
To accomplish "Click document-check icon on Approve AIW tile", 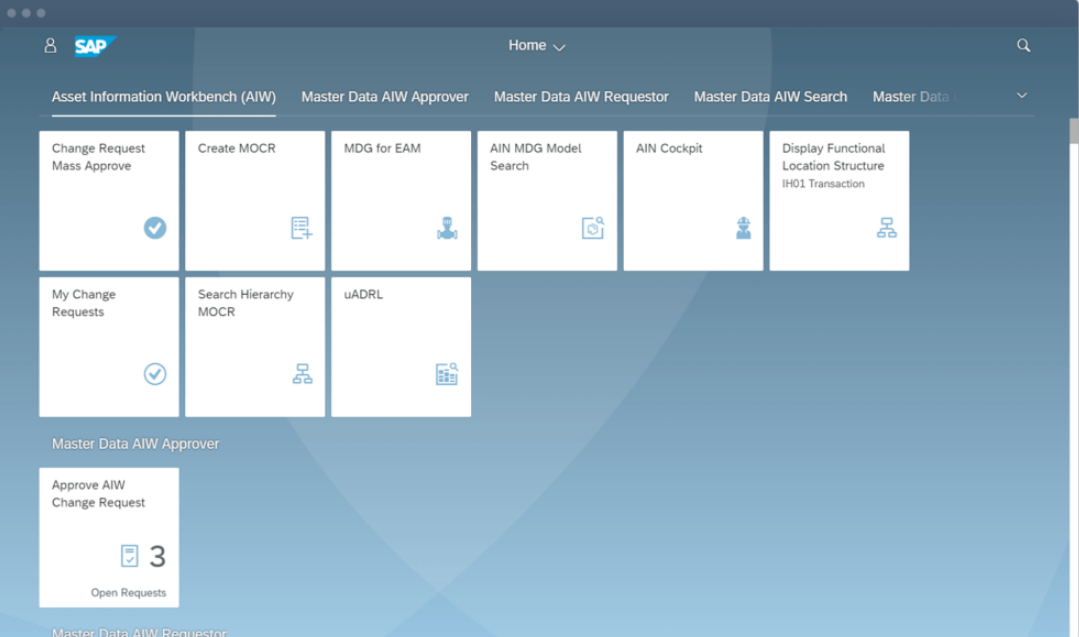I will click(129, 556).
